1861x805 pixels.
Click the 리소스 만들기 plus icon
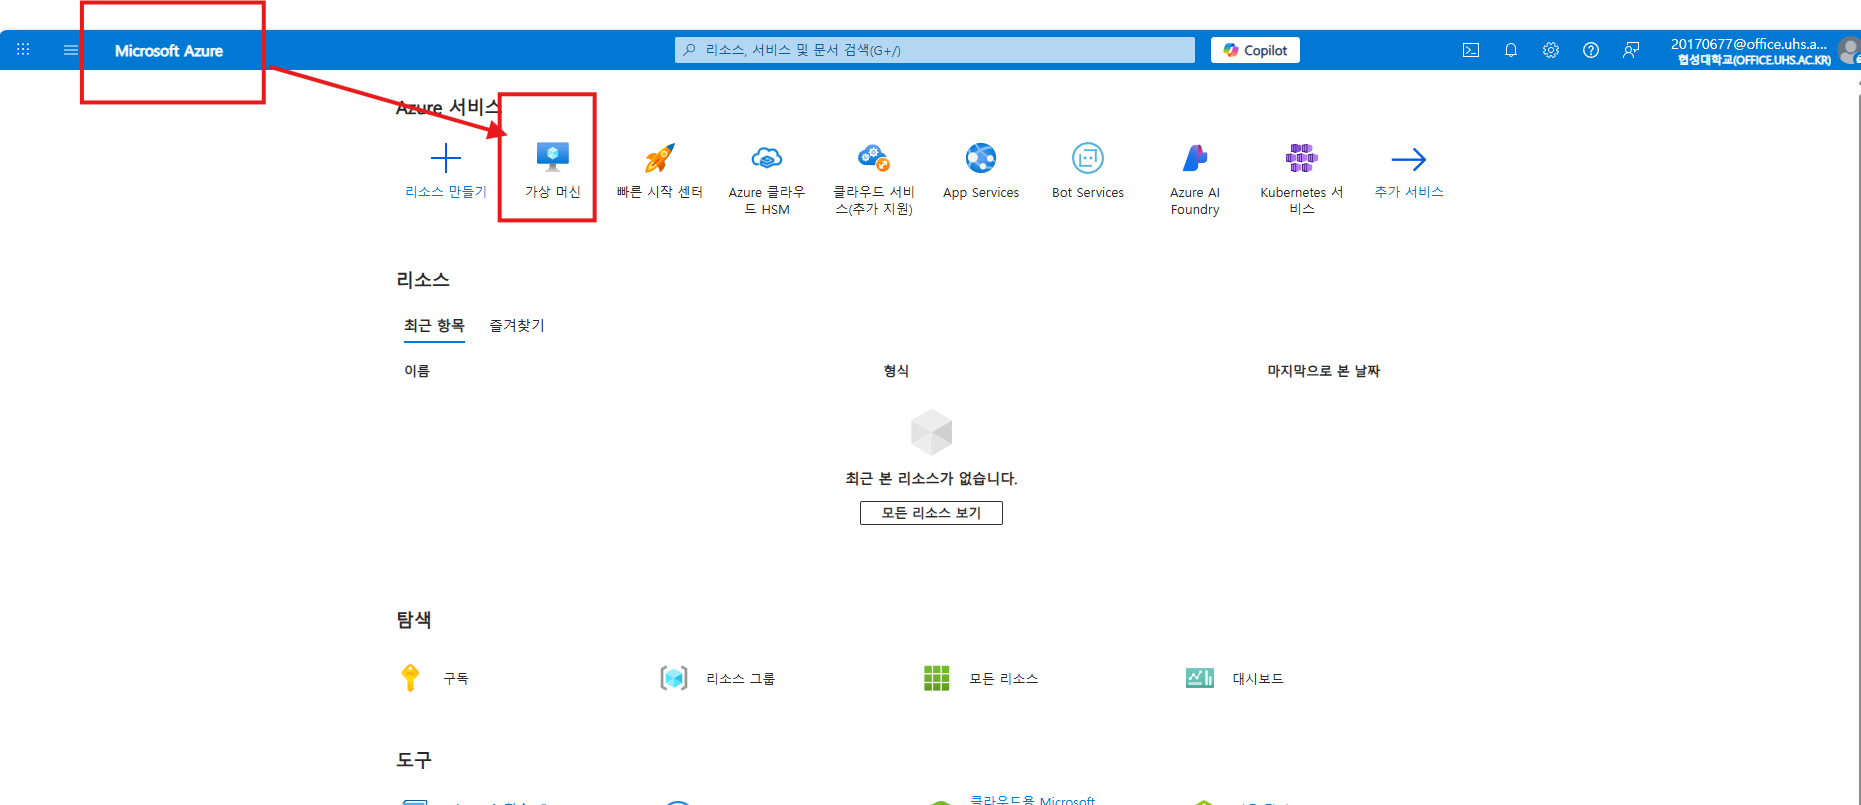point(446,158)
